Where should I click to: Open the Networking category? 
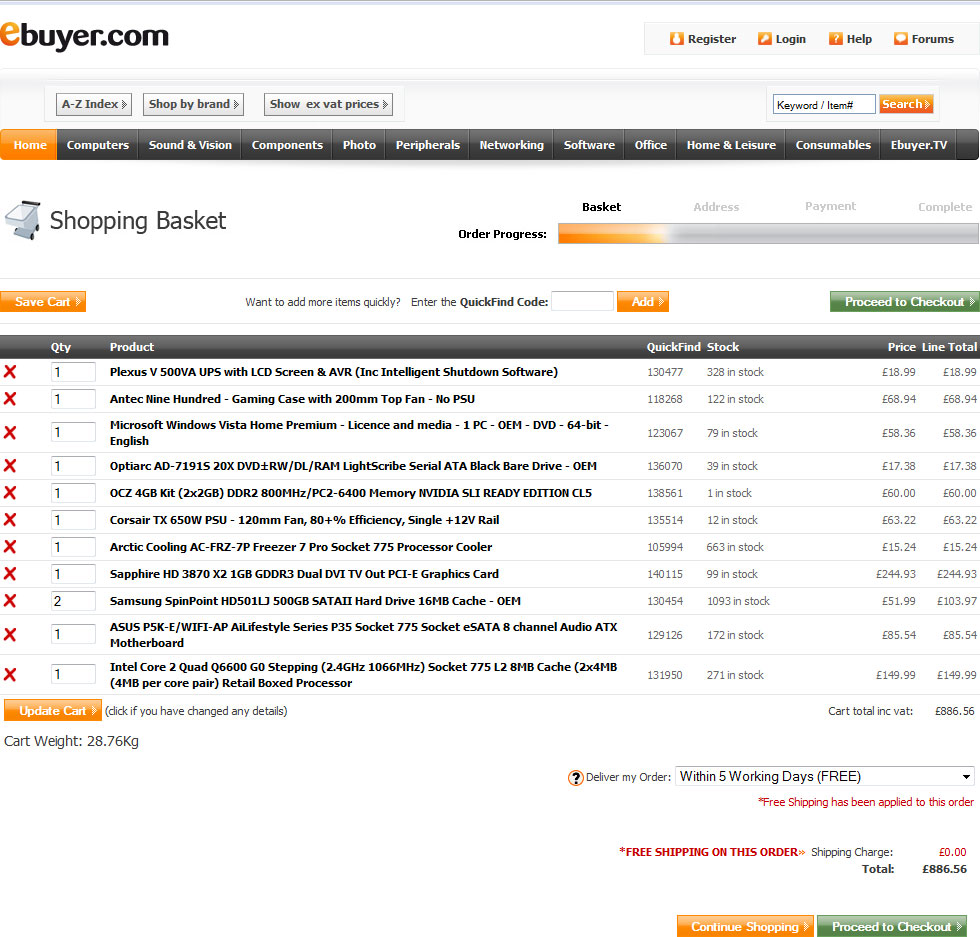pos(511,145)
